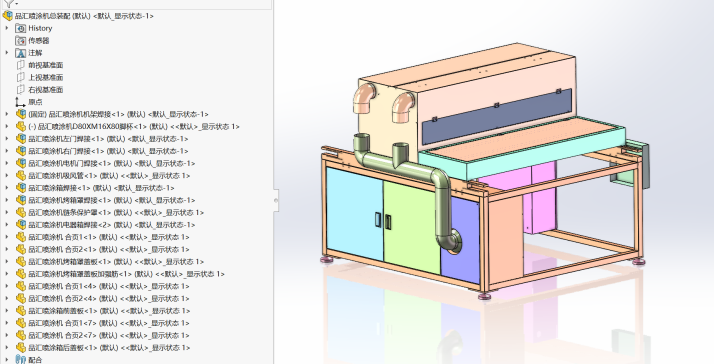This screenshot has width=714, height=364.
Task: Expand the D80XM16X80脚杯<1> part
Action: click(x=7, y=127)
